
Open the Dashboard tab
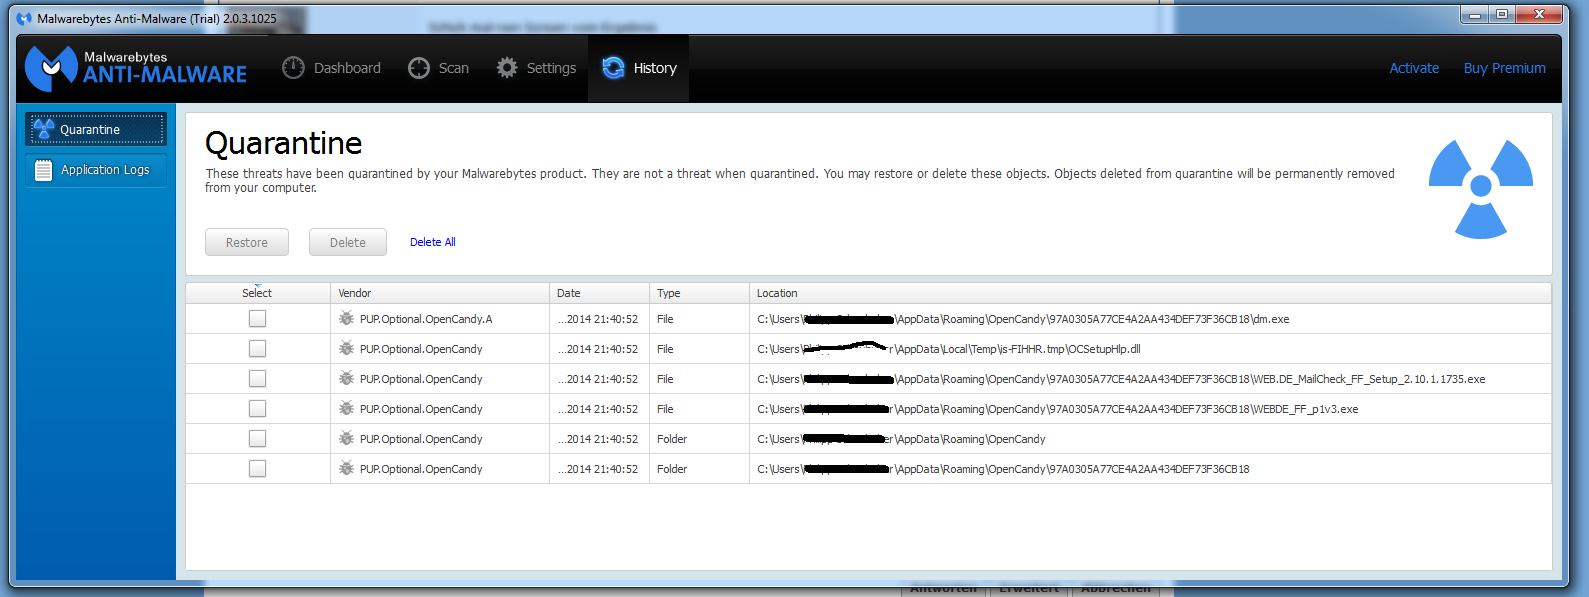(x=331, y=68)
